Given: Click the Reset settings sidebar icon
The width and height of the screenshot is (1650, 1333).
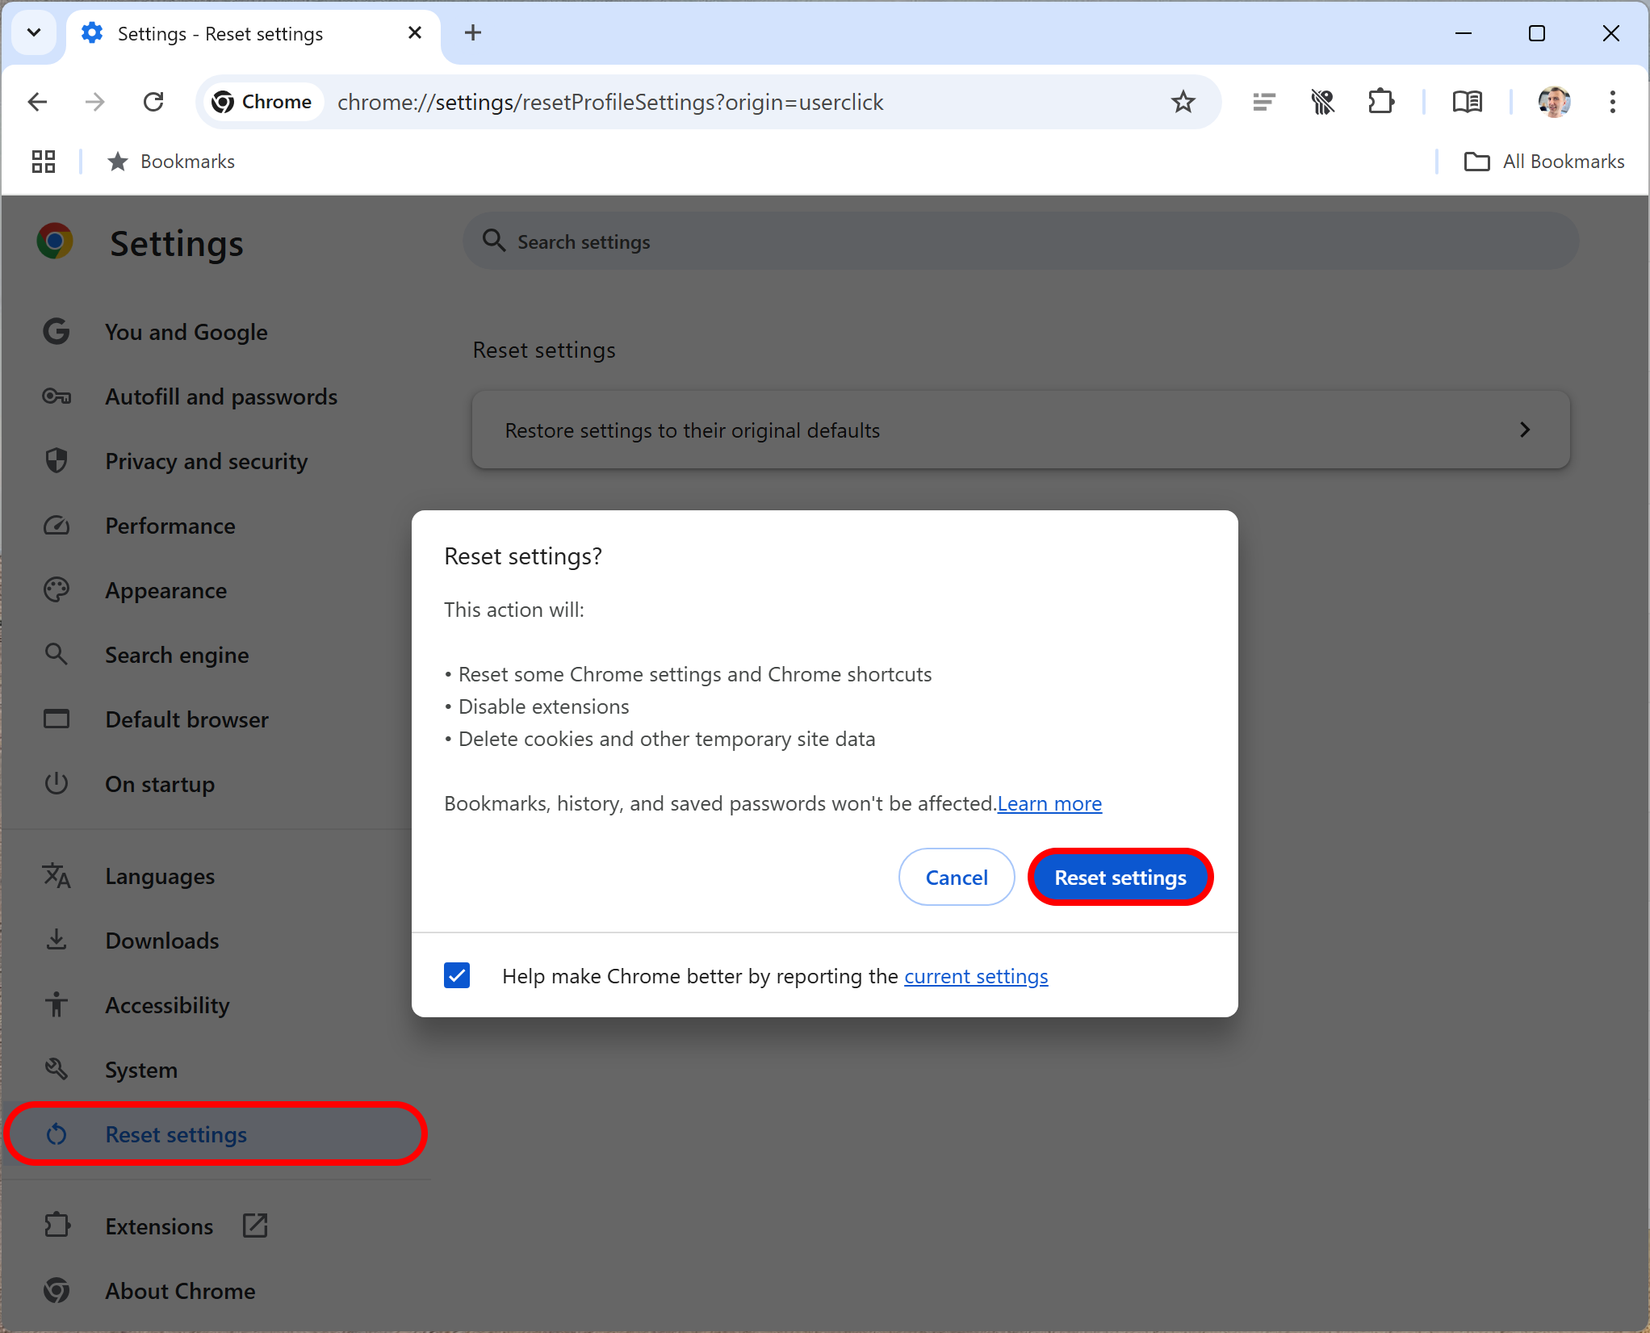Looking at the screenshot, I should point(57,1134).
